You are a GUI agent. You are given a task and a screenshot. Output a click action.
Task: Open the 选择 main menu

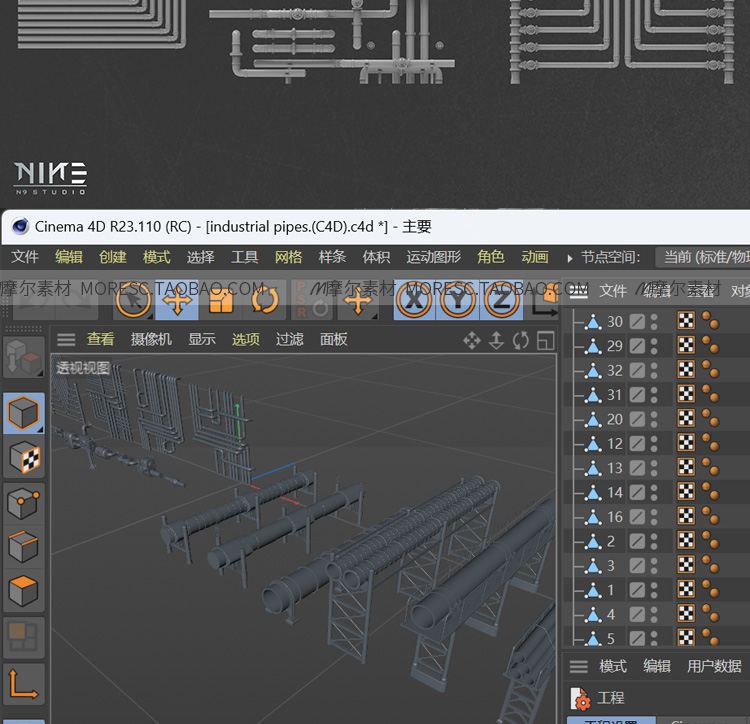click(201, 257)
